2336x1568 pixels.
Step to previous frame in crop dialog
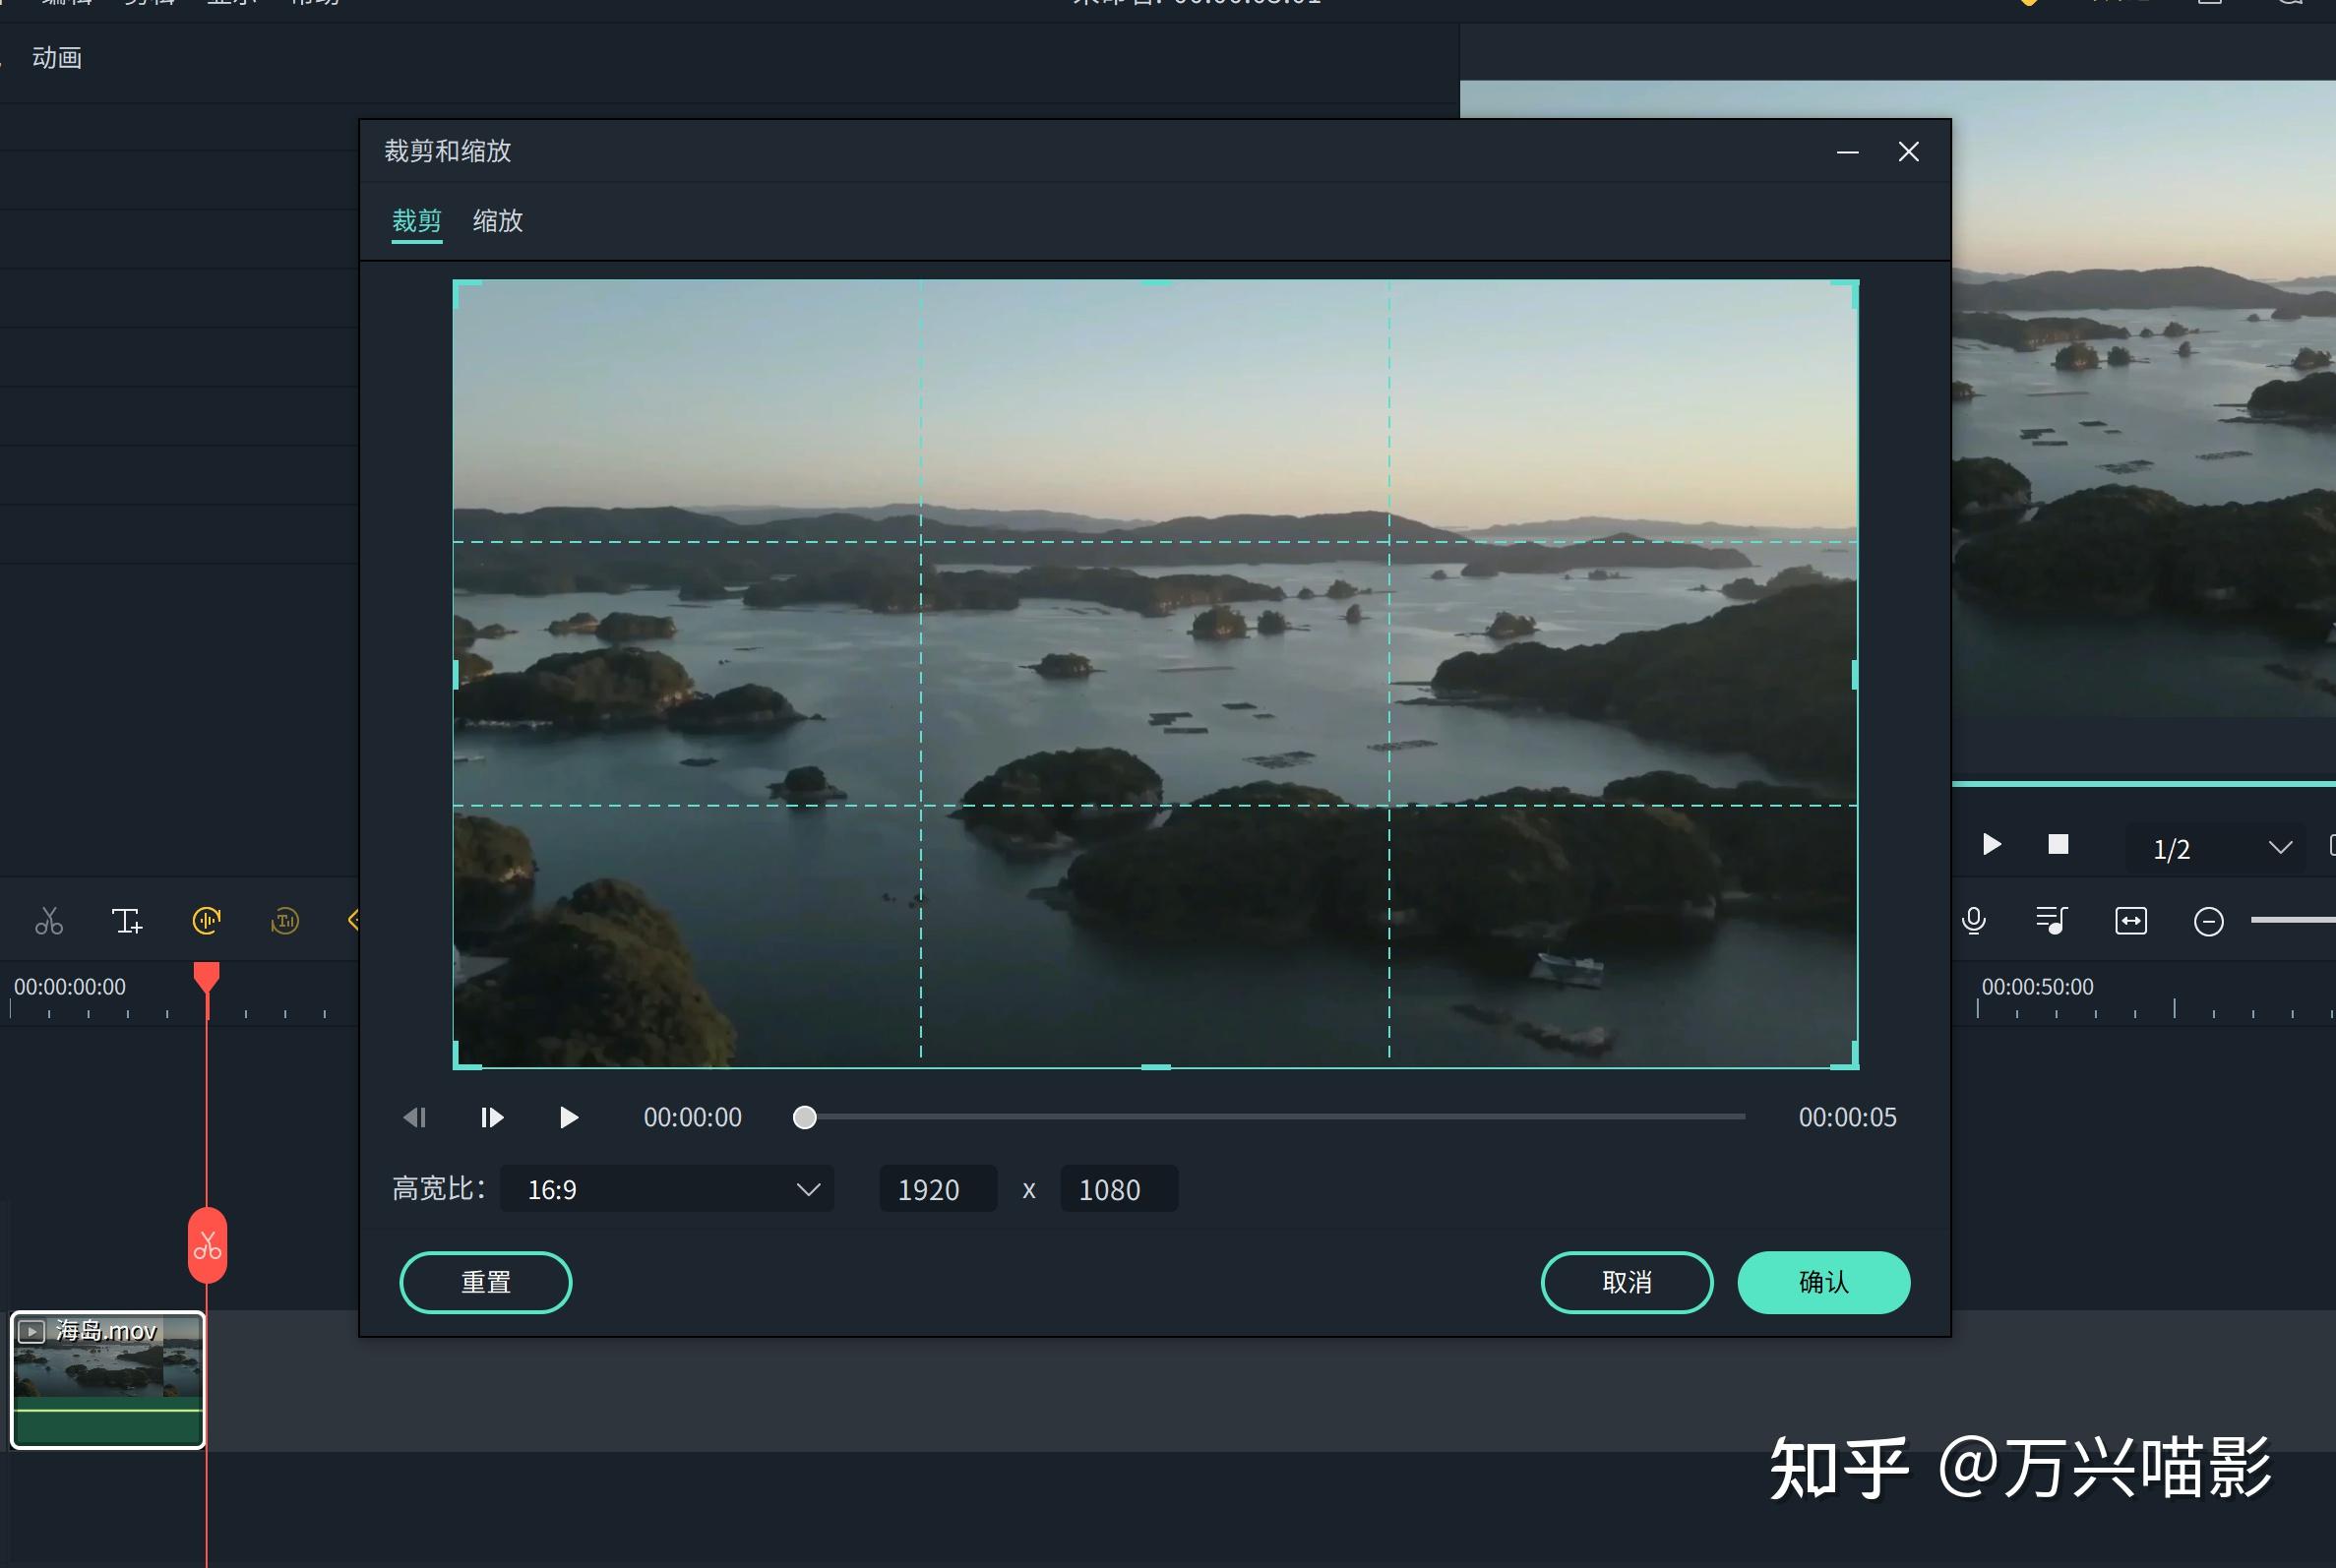pos(414,1117)
